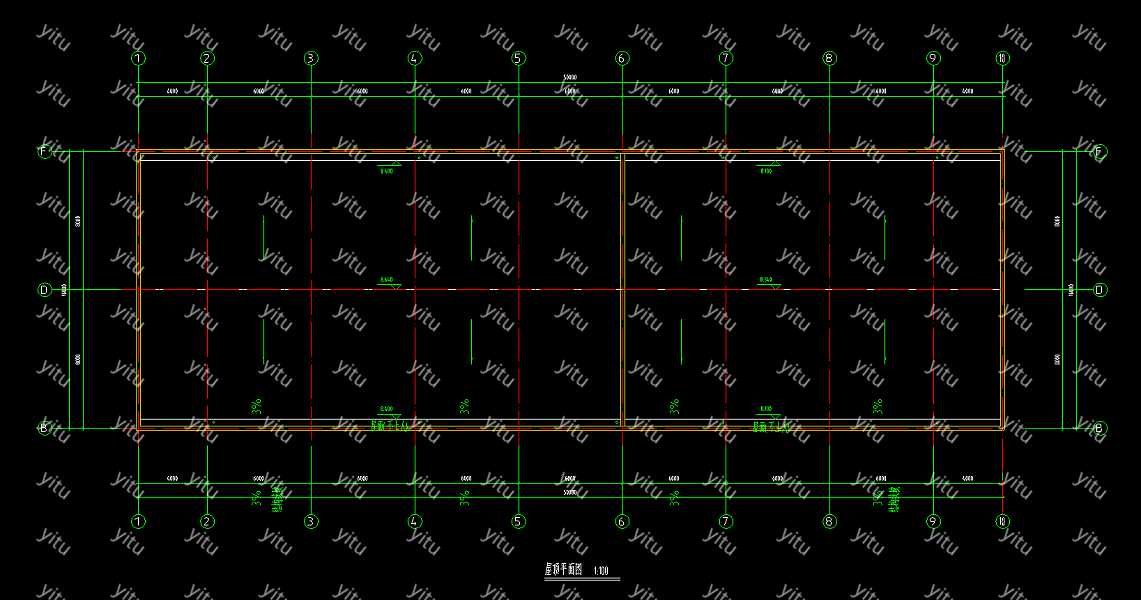Click green slope arrow line right of axis 9
1141x600 pixels.
885,238
